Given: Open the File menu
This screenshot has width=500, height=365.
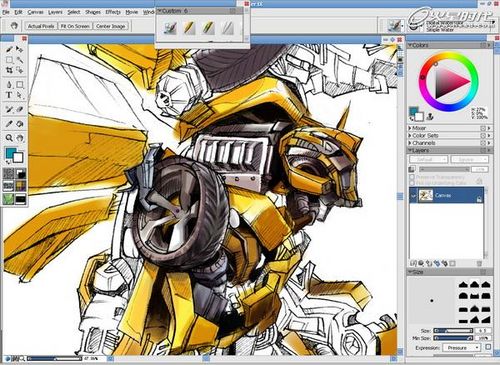Looking at the screenshot, I should pyautogui.click(x=6, y=12).
